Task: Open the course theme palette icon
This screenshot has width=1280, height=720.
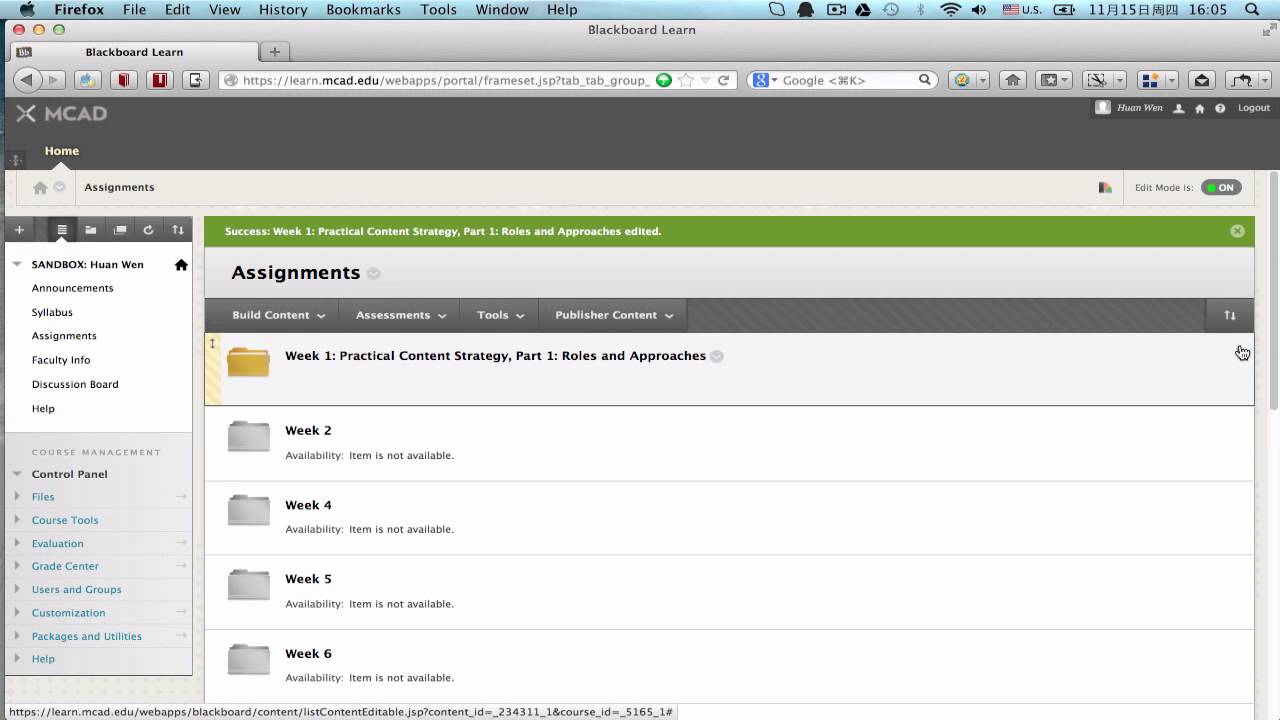Action: click(x=1105, y=187)
